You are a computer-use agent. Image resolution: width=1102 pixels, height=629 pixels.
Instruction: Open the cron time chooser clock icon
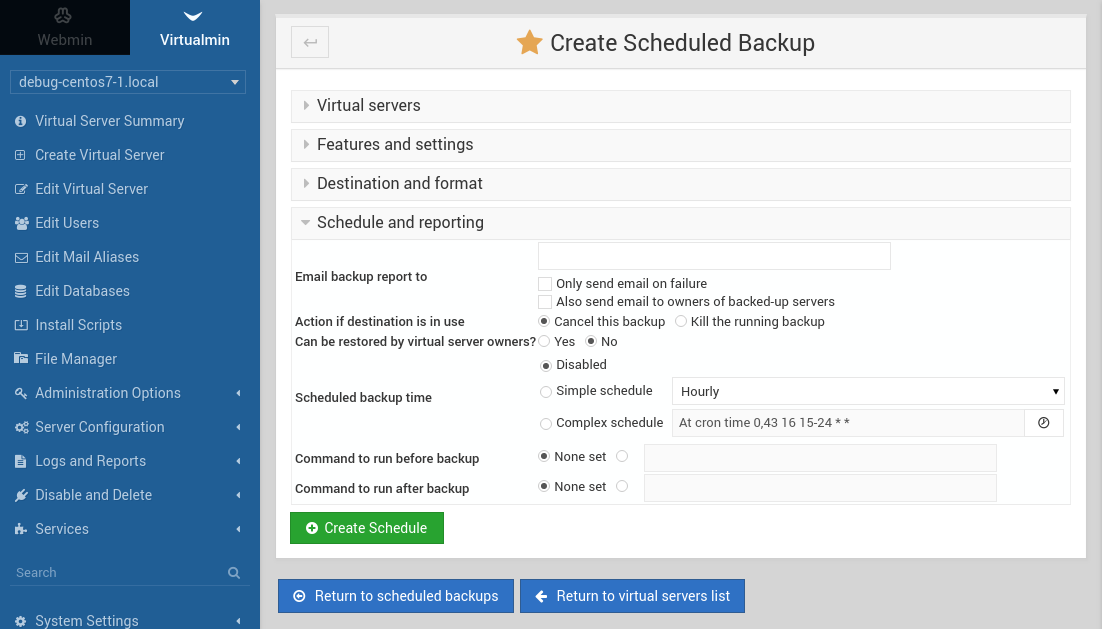(1044, 423)
